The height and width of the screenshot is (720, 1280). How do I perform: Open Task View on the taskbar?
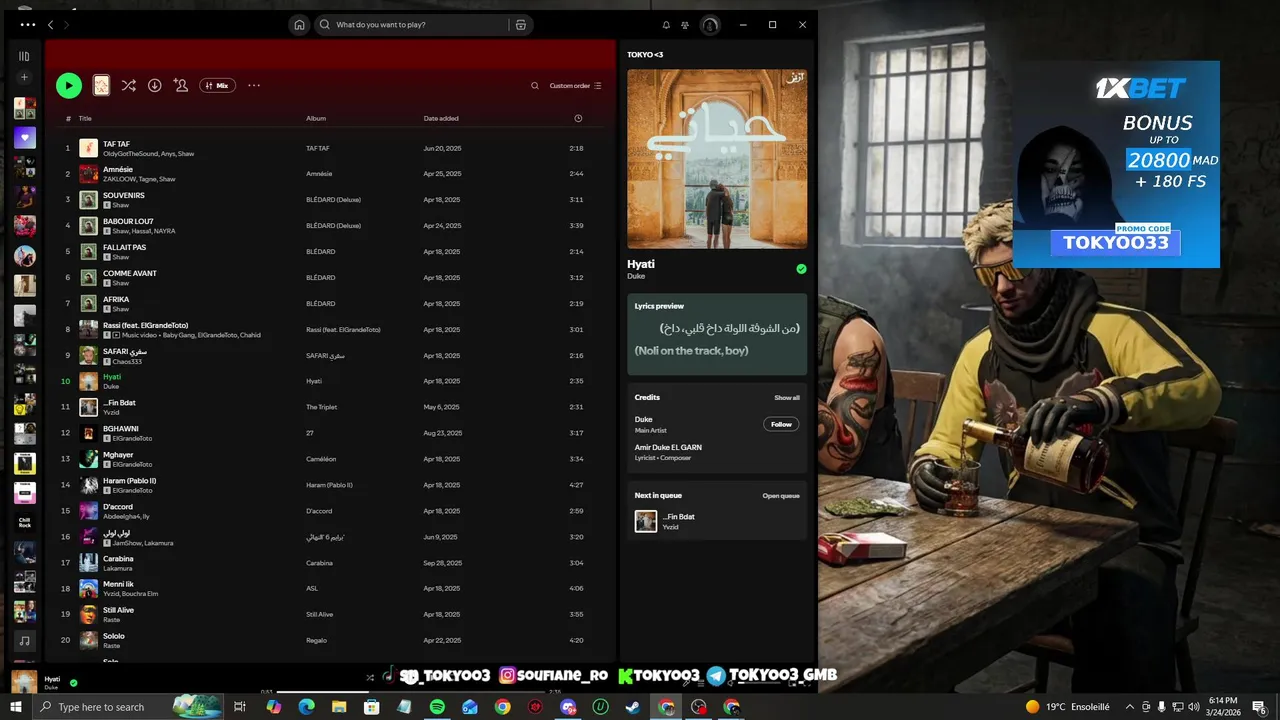(240, 707)
